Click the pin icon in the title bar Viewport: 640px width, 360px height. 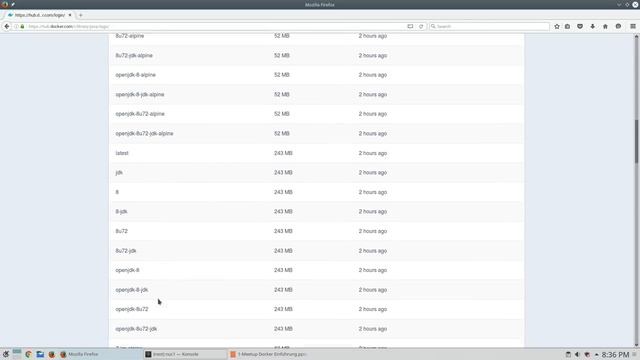point(13,4)
